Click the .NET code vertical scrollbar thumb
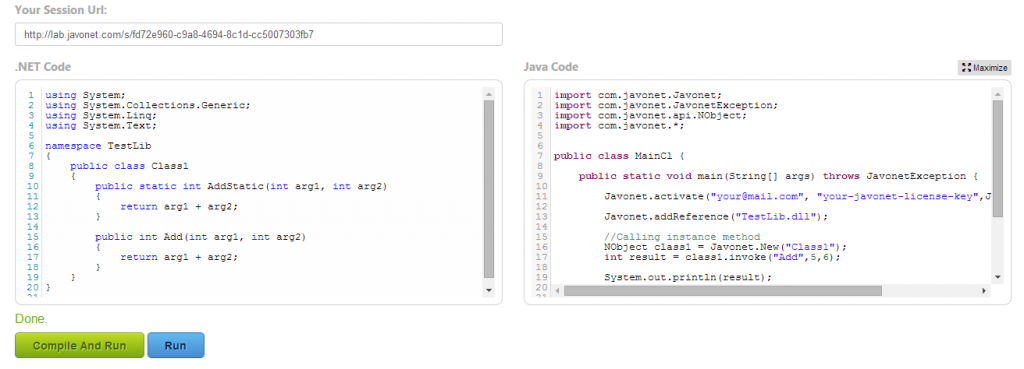 489,189
